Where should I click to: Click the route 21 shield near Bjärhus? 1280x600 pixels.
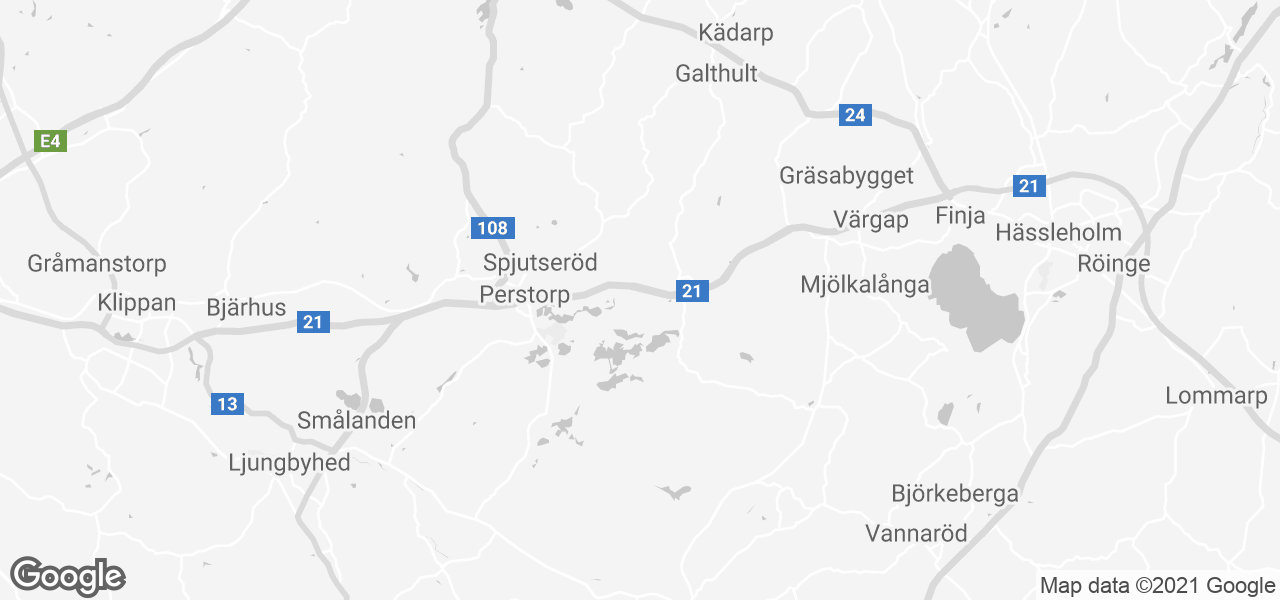pos(314,322)
